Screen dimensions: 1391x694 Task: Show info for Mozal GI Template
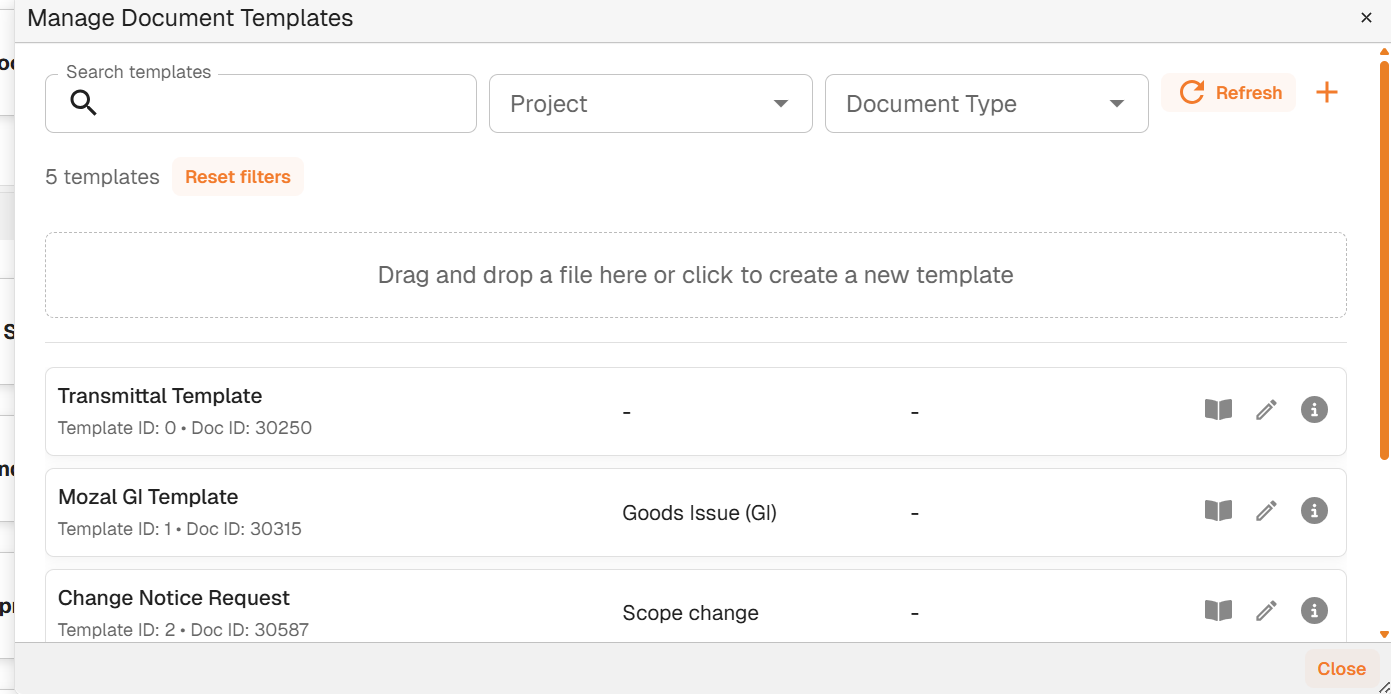[x=1314, y=510]
